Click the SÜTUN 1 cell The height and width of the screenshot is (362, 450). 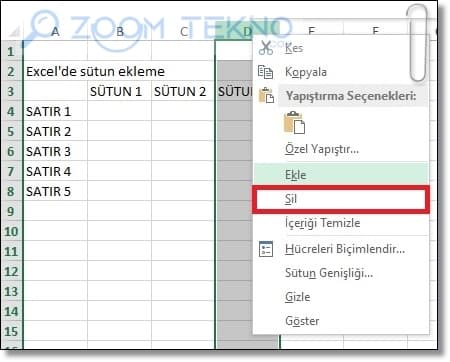pos(119,91)
